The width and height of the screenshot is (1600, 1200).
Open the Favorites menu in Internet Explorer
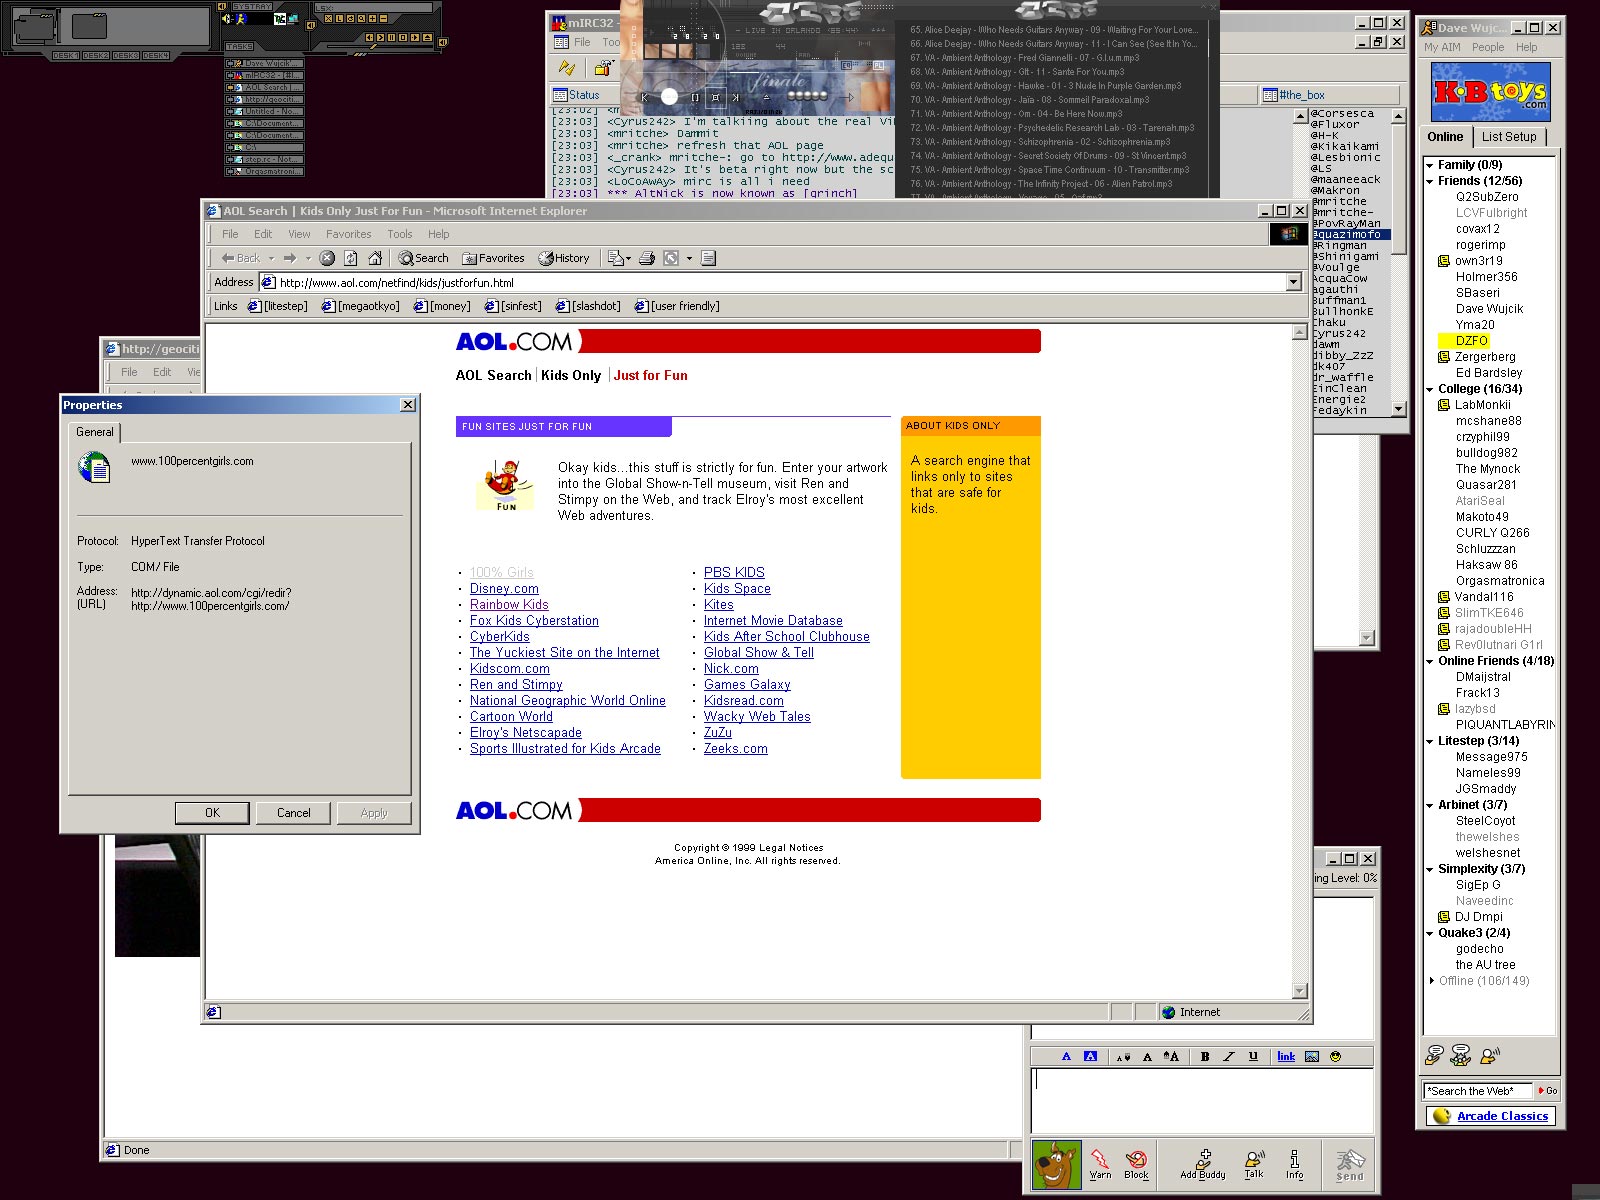coord(348,234)
